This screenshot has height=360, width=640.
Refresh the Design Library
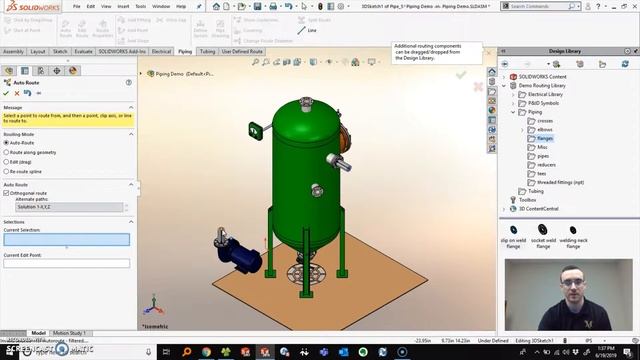click(x=625, y=64)
